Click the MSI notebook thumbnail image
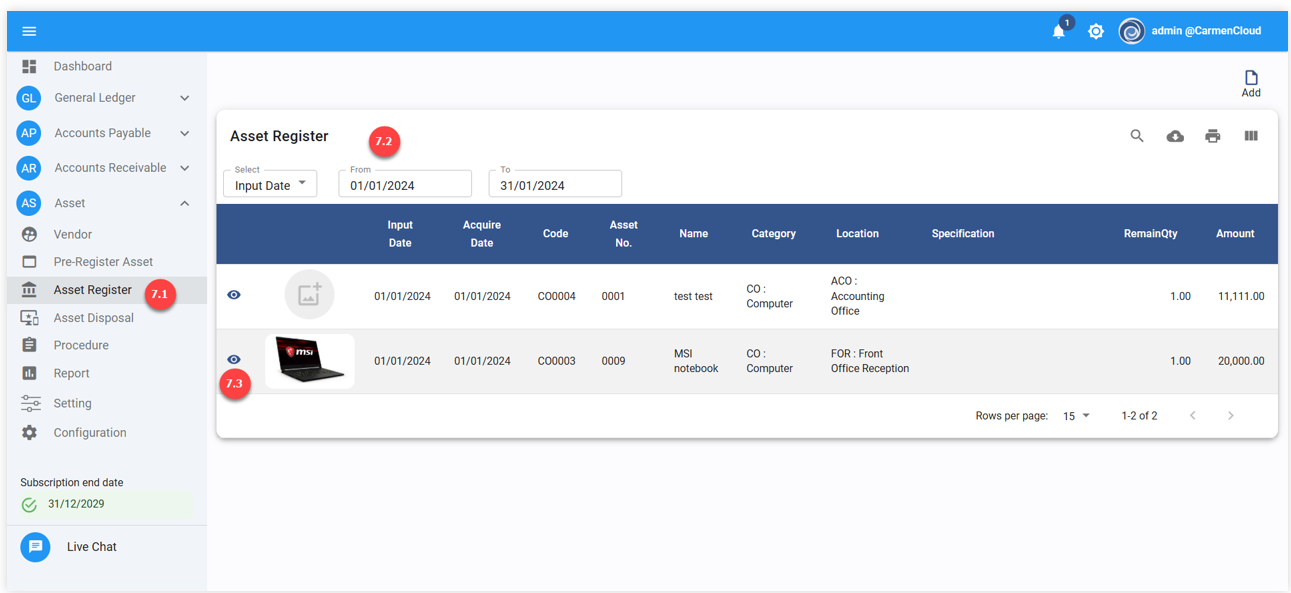Screen dimensions: 1291x593 tap(310, 361)
